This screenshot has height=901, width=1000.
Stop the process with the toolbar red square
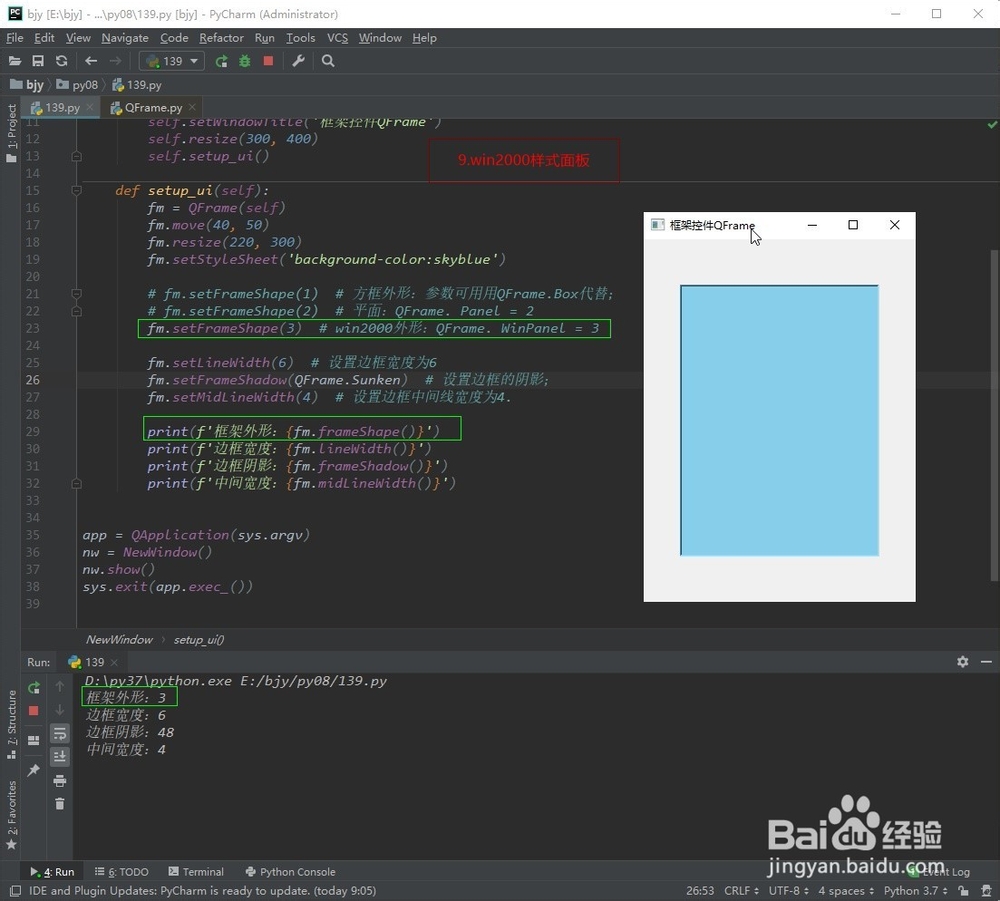point(268,61)
